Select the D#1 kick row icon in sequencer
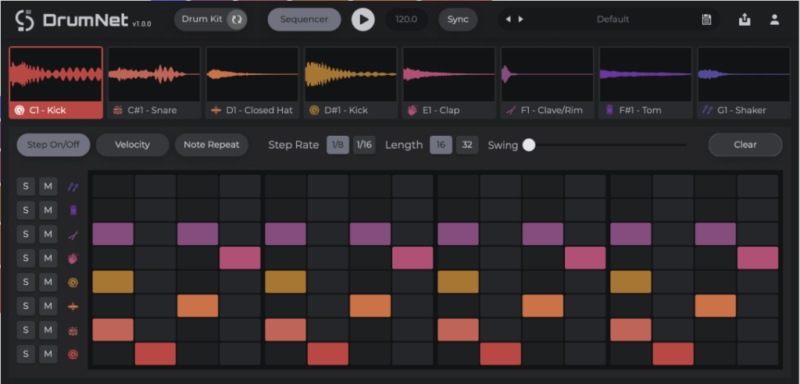This screenshot has width=800, height=384. point(73,282)
